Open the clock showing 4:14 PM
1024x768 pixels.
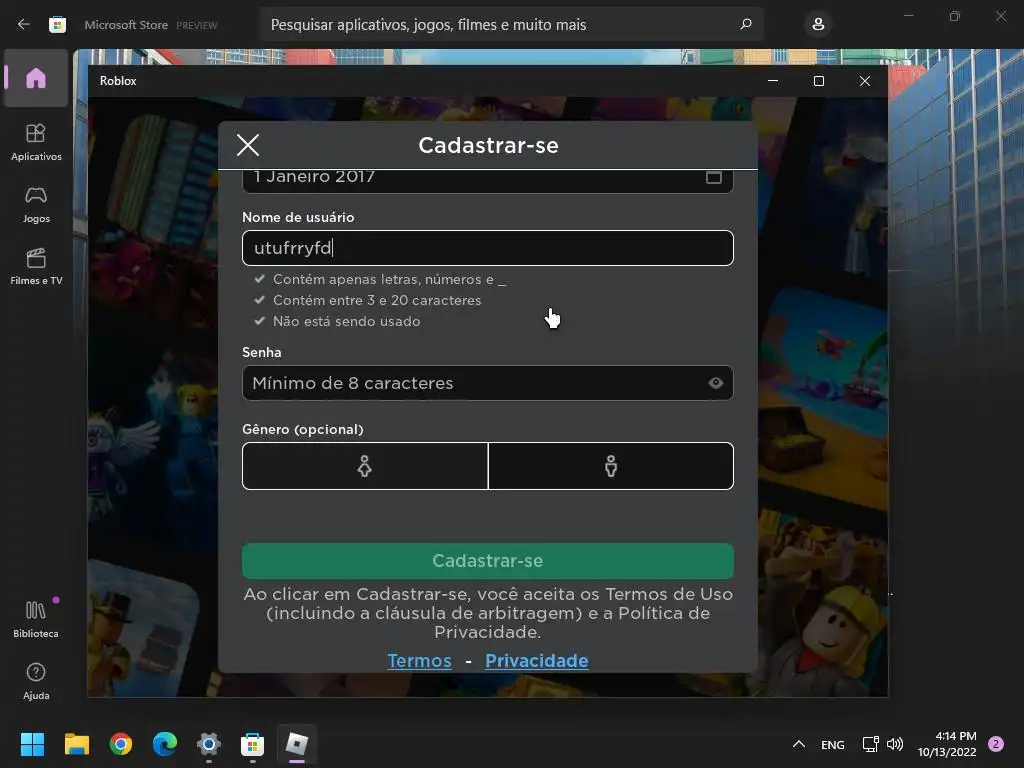[x=947, y=744]
